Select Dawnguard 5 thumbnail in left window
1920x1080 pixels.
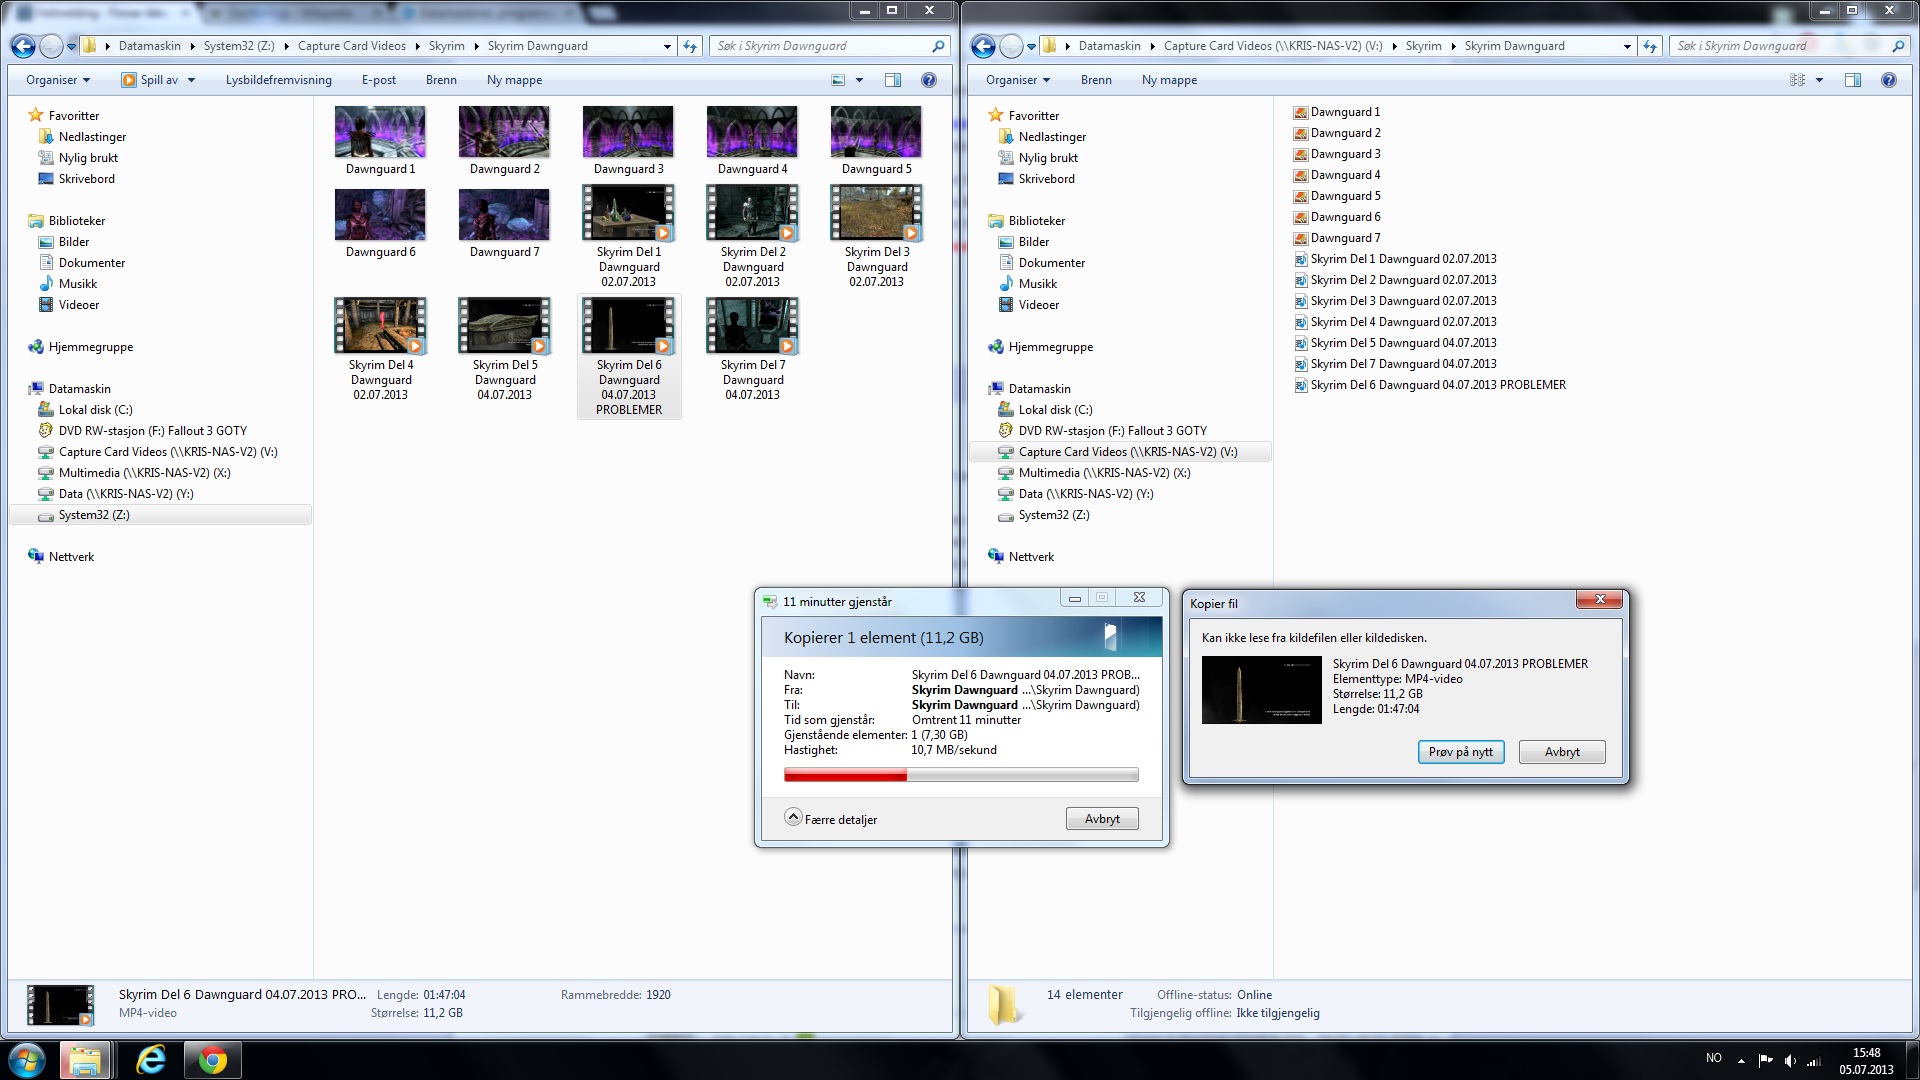[876, 132]
